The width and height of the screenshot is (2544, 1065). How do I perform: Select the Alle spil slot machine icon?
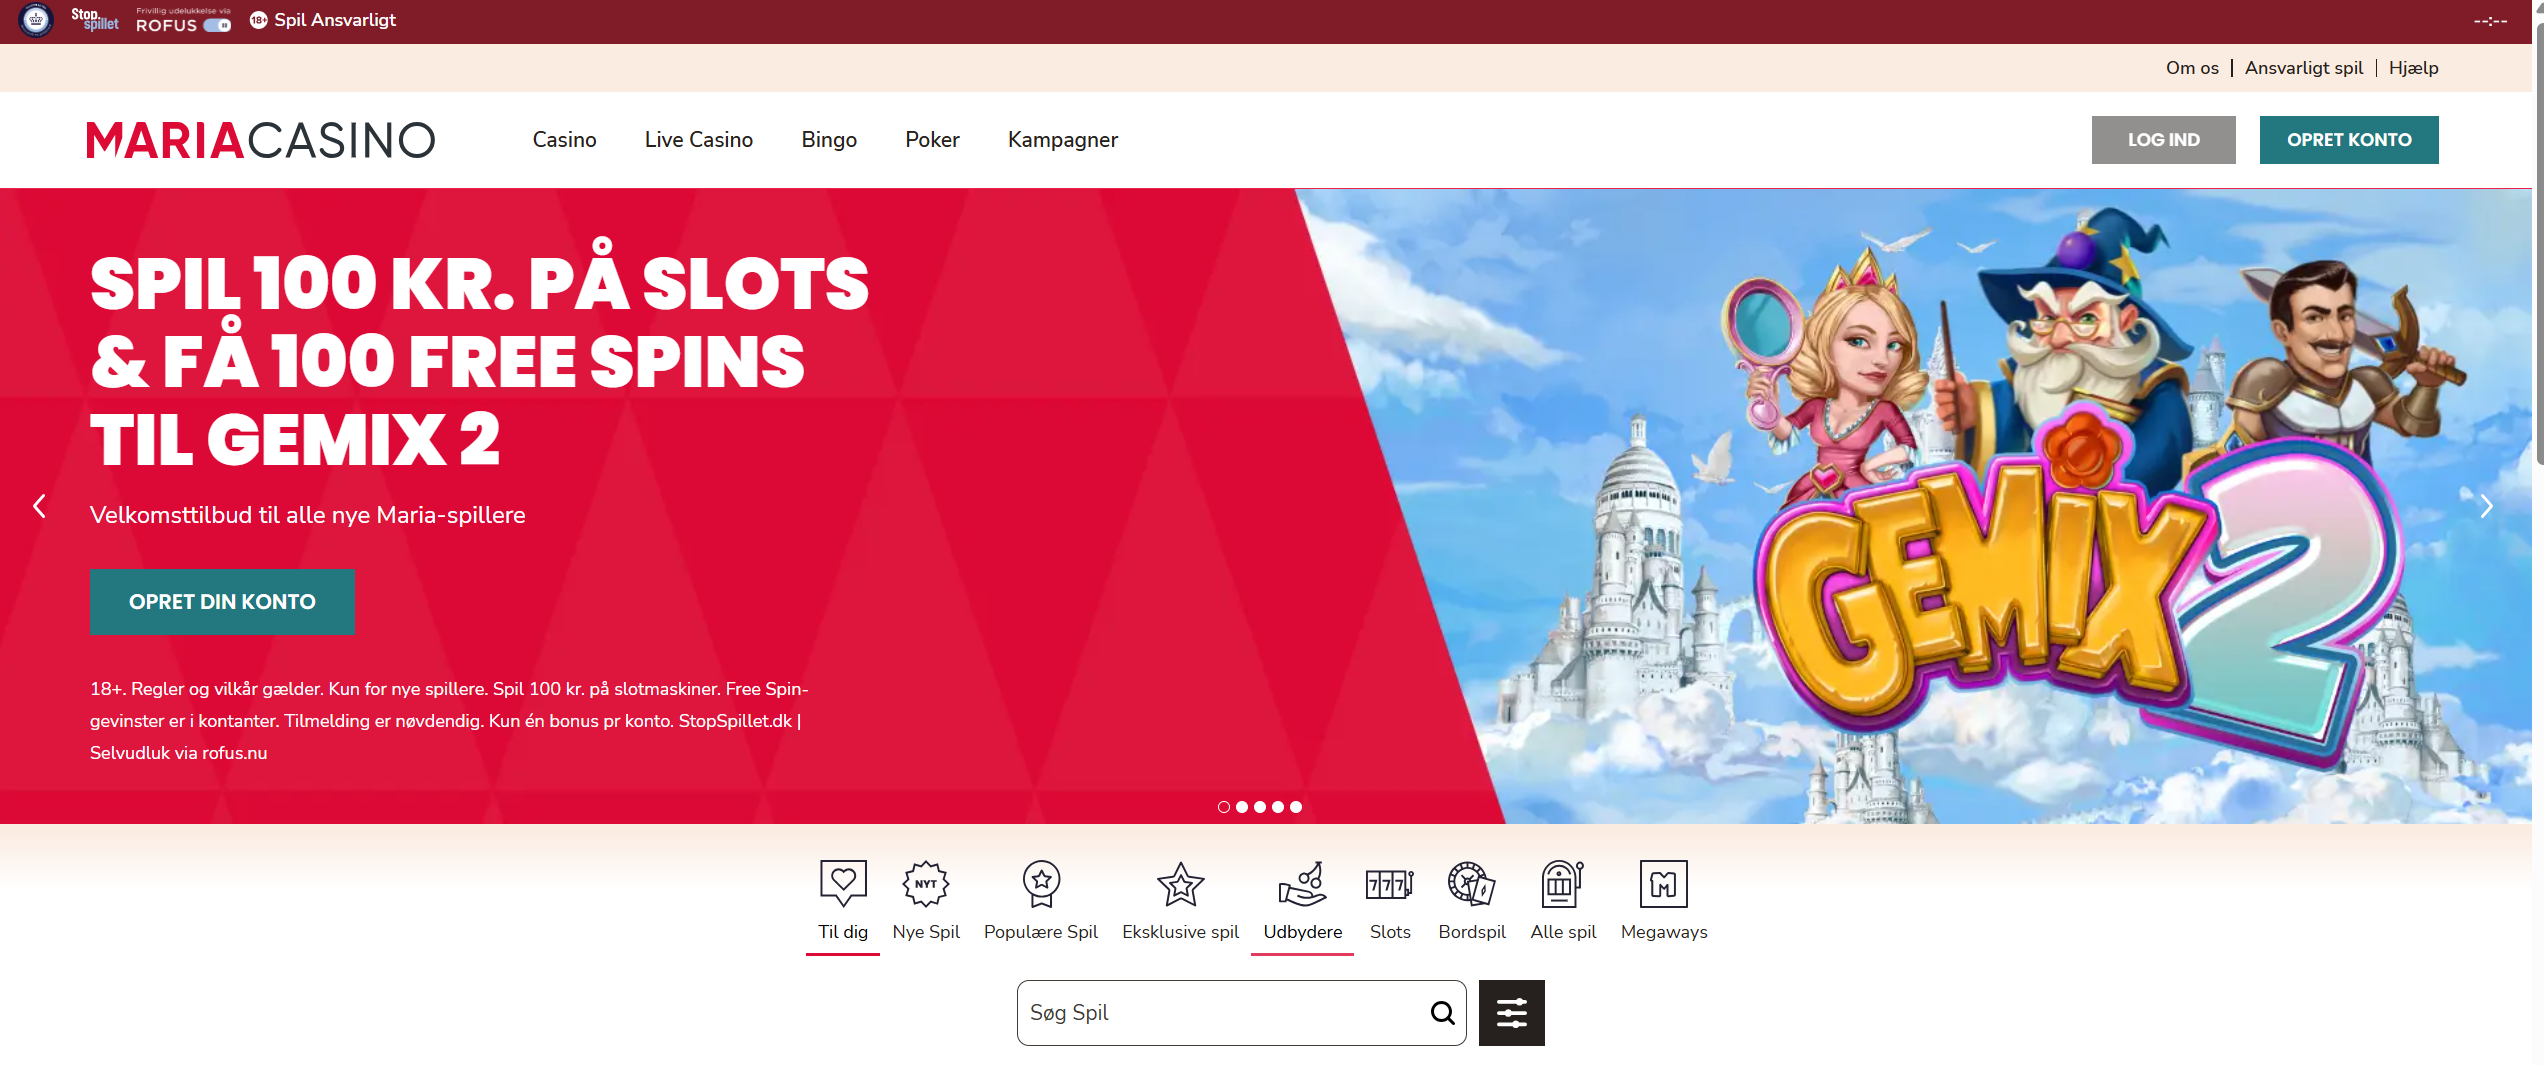[x=1562, y=883]
